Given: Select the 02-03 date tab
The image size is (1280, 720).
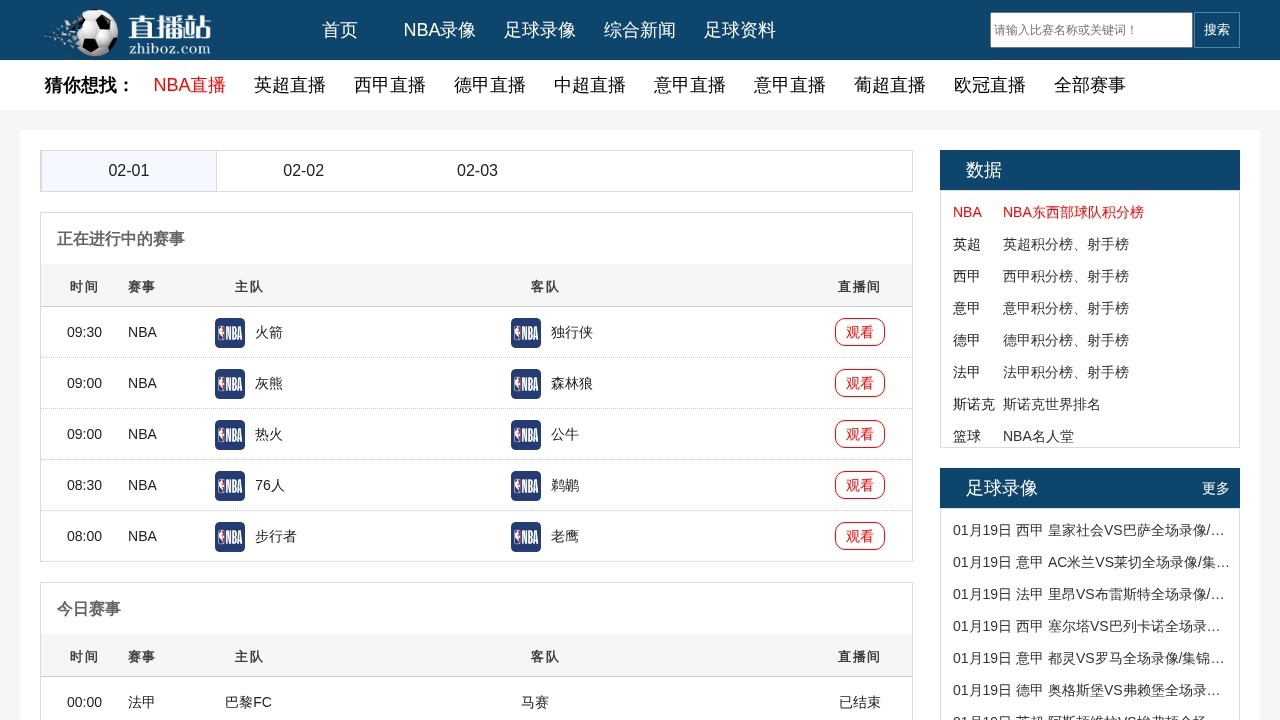Looking at the screenshot, I should [477, 171].
